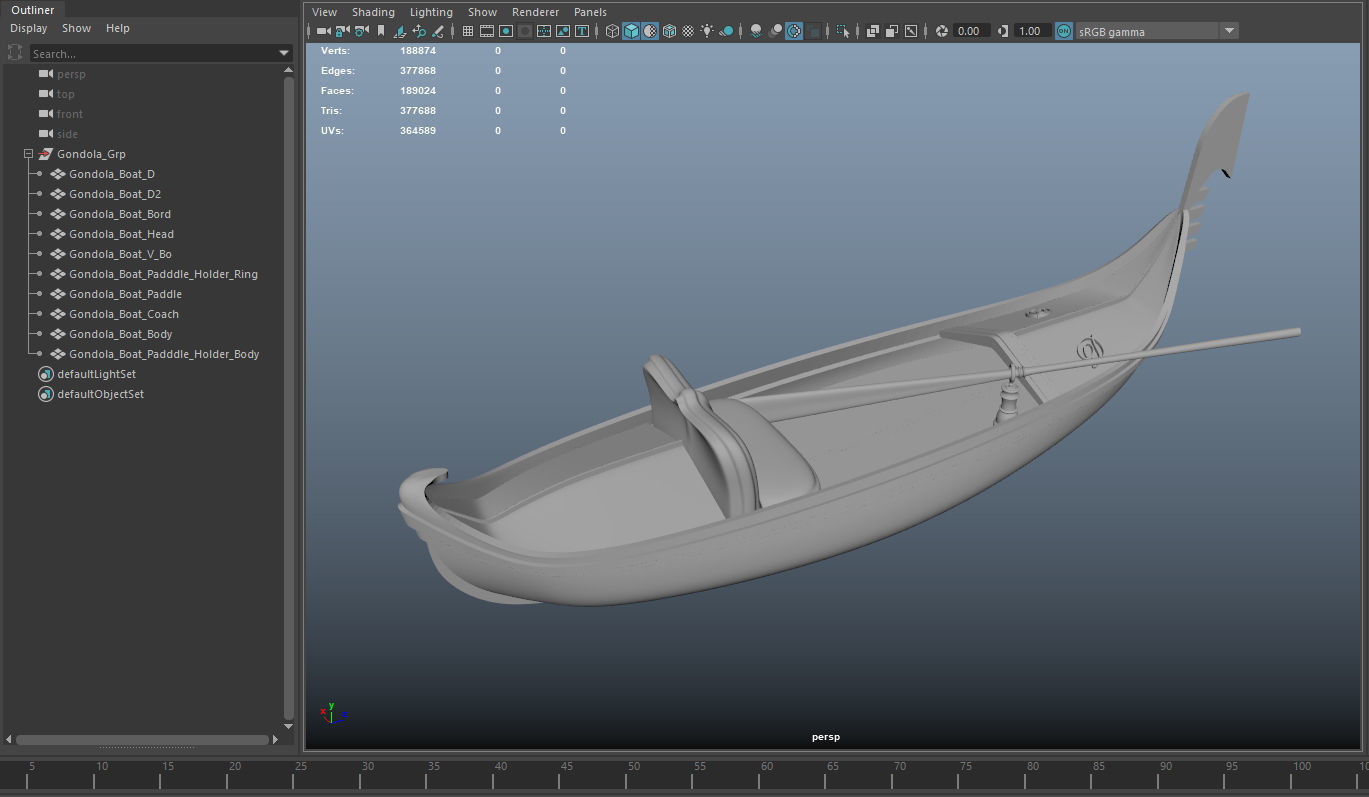
Task: Click the Gamma reset icon
Action: tap(1003, 31)
